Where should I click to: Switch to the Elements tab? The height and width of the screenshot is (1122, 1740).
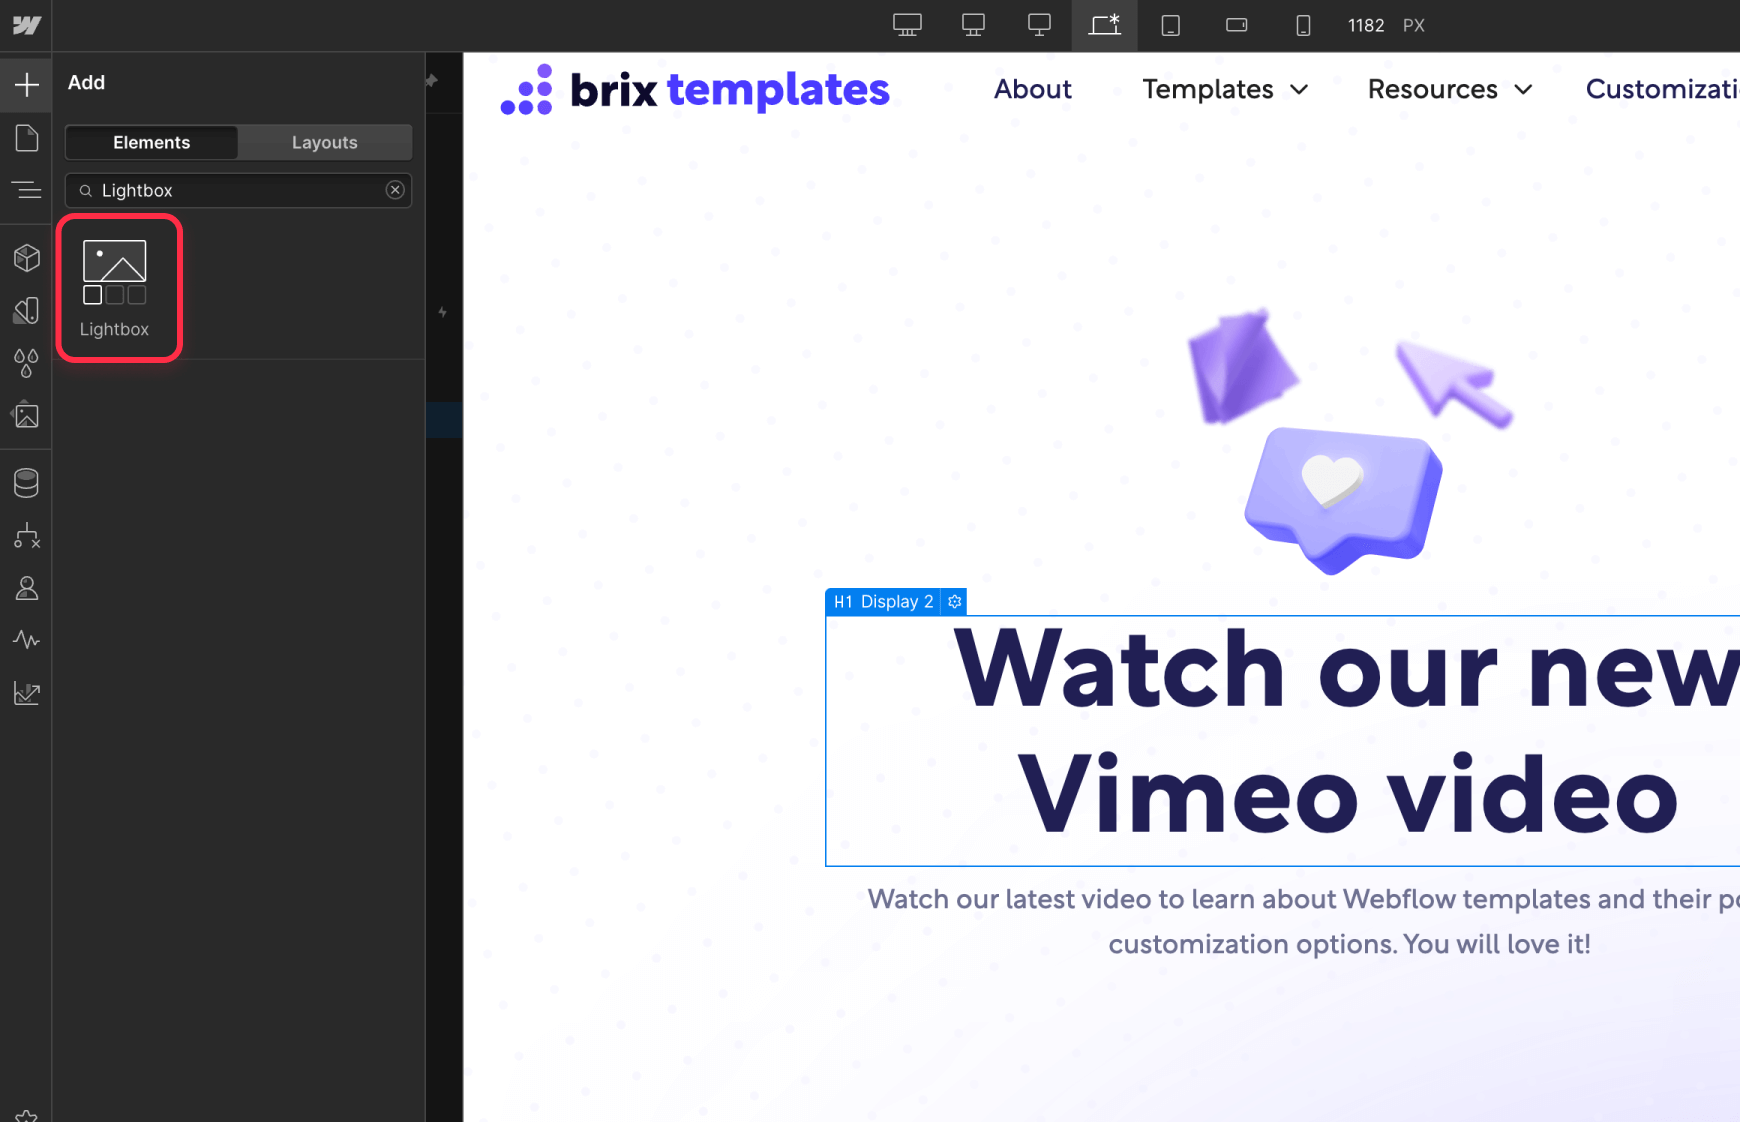pos(152,142)
